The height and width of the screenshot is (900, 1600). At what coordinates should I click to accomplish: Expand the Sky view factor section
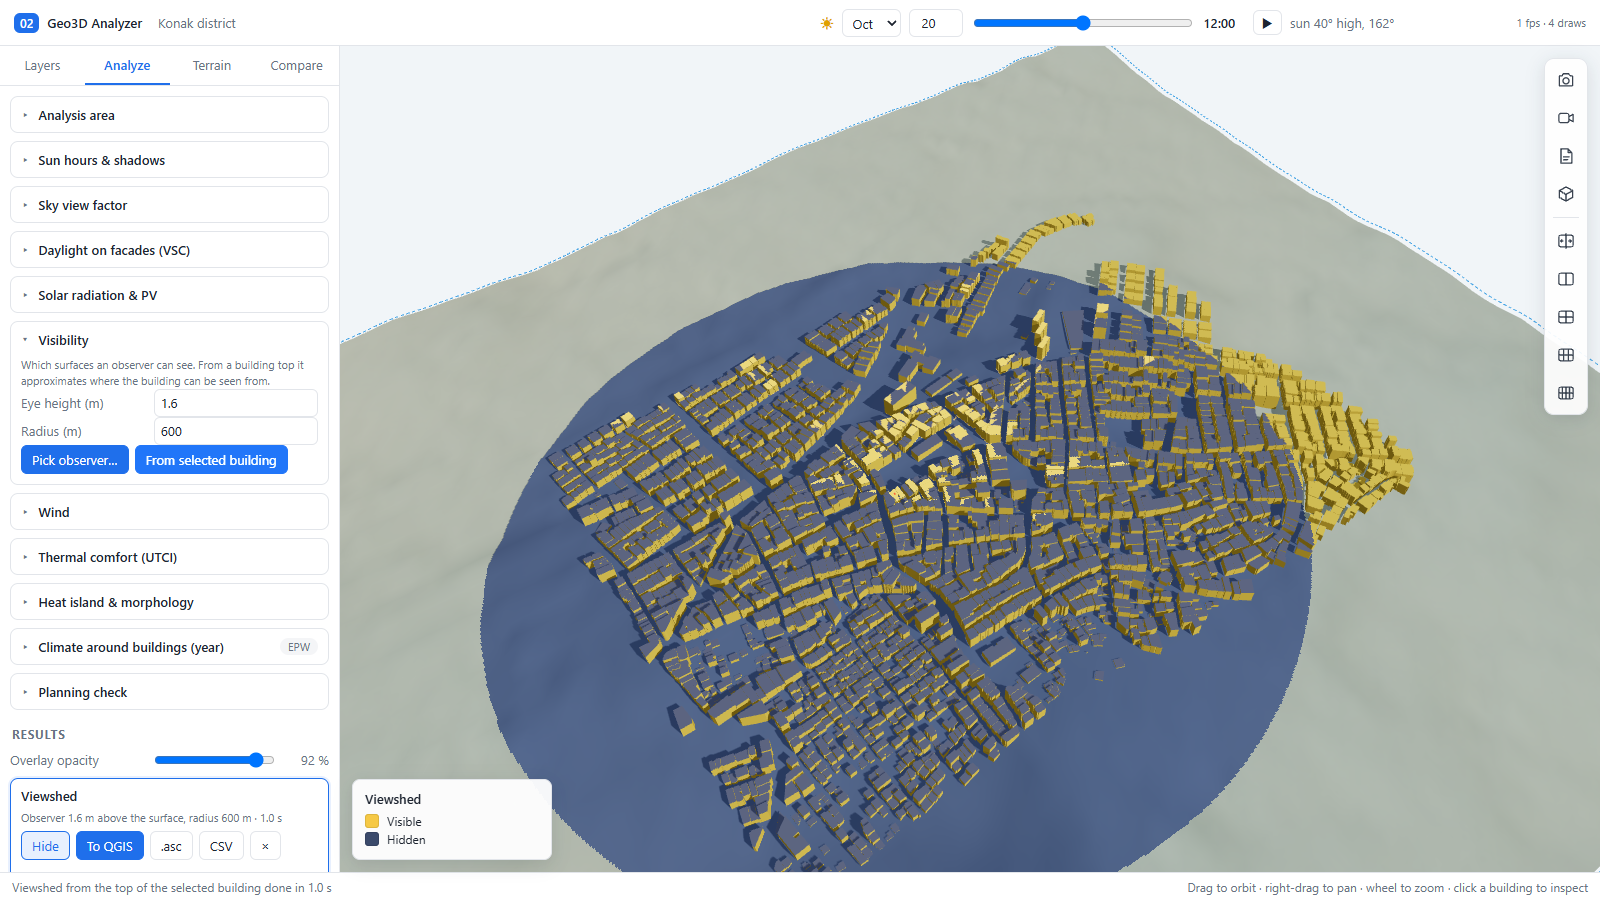[169, 205]
